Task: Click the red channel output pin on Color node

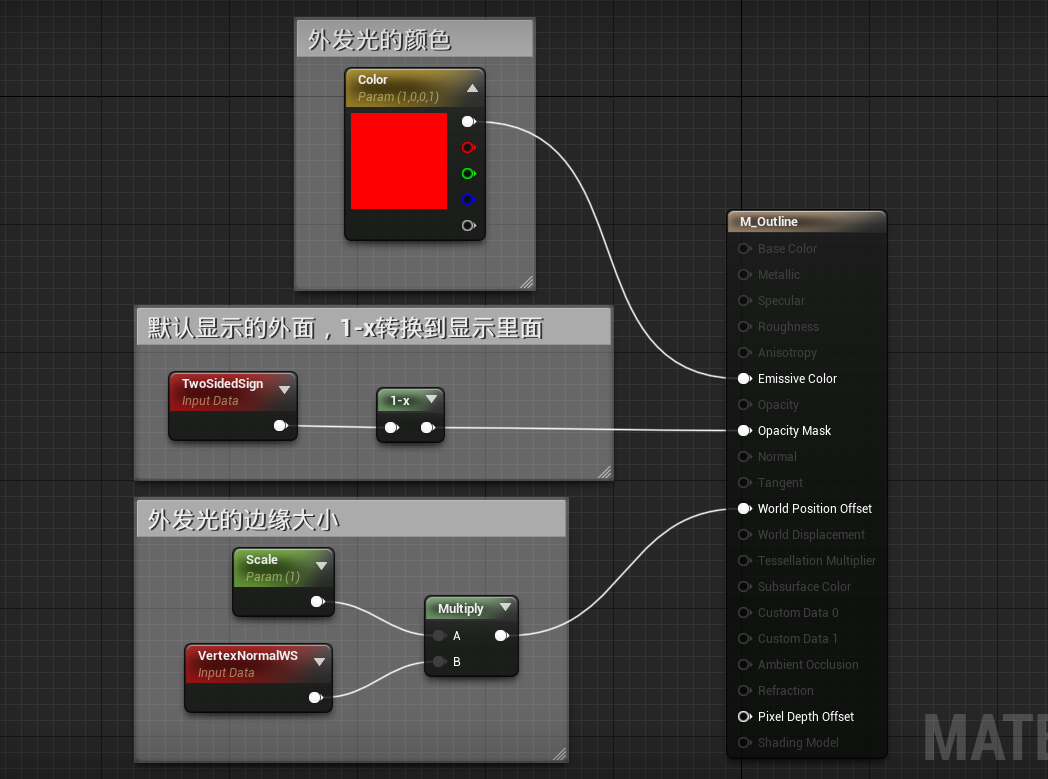Action: click(468, 147)
